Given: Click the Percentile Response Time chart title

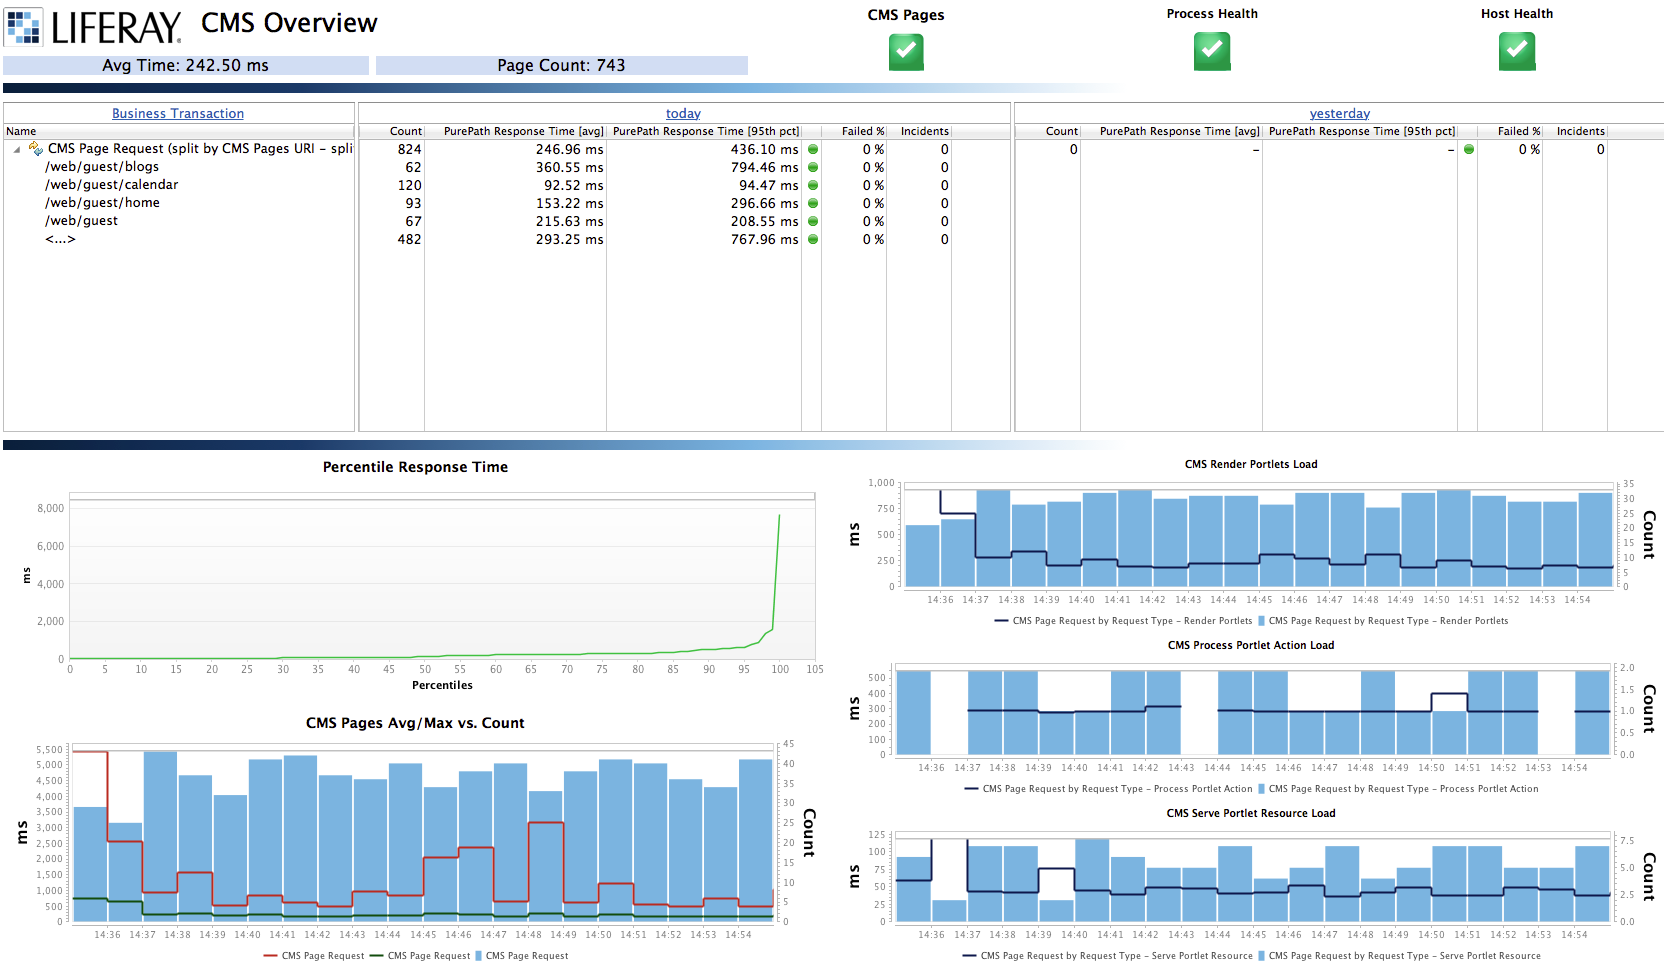Looking at the screenshot, I should 415,467.
